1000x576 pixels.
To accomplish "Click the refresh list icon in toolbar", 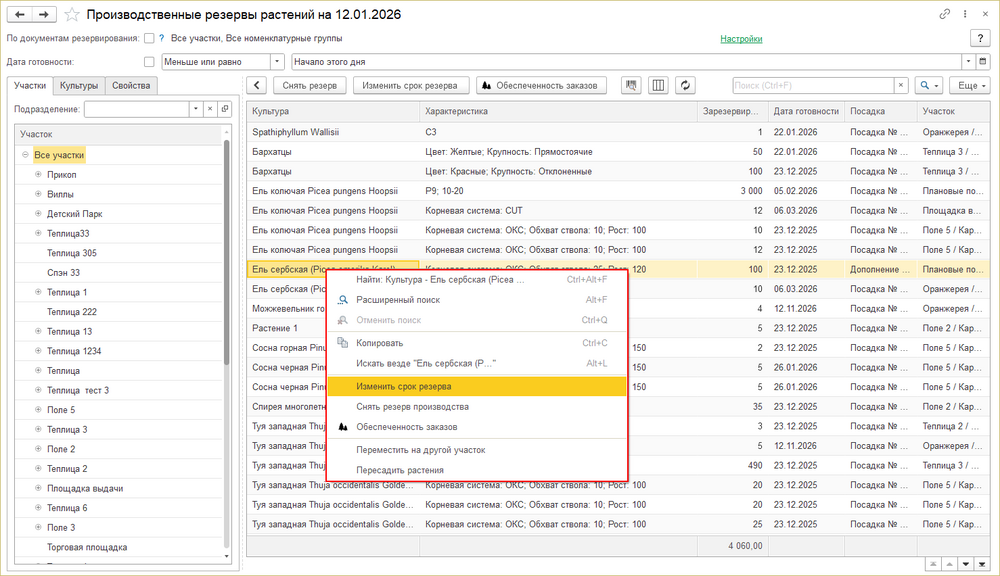I will 685,86.
